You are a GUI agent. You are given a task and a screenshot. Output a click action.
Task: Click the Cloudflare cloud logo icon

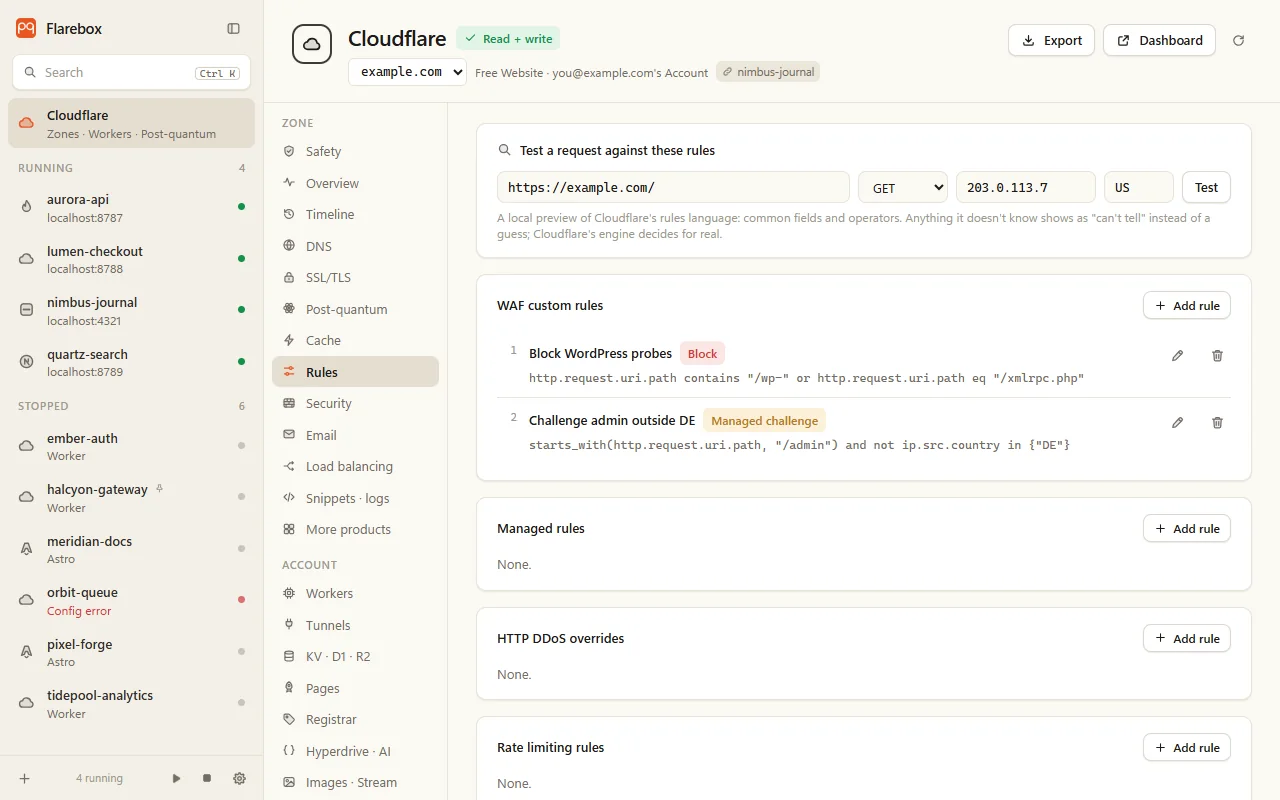click(312, 45)
